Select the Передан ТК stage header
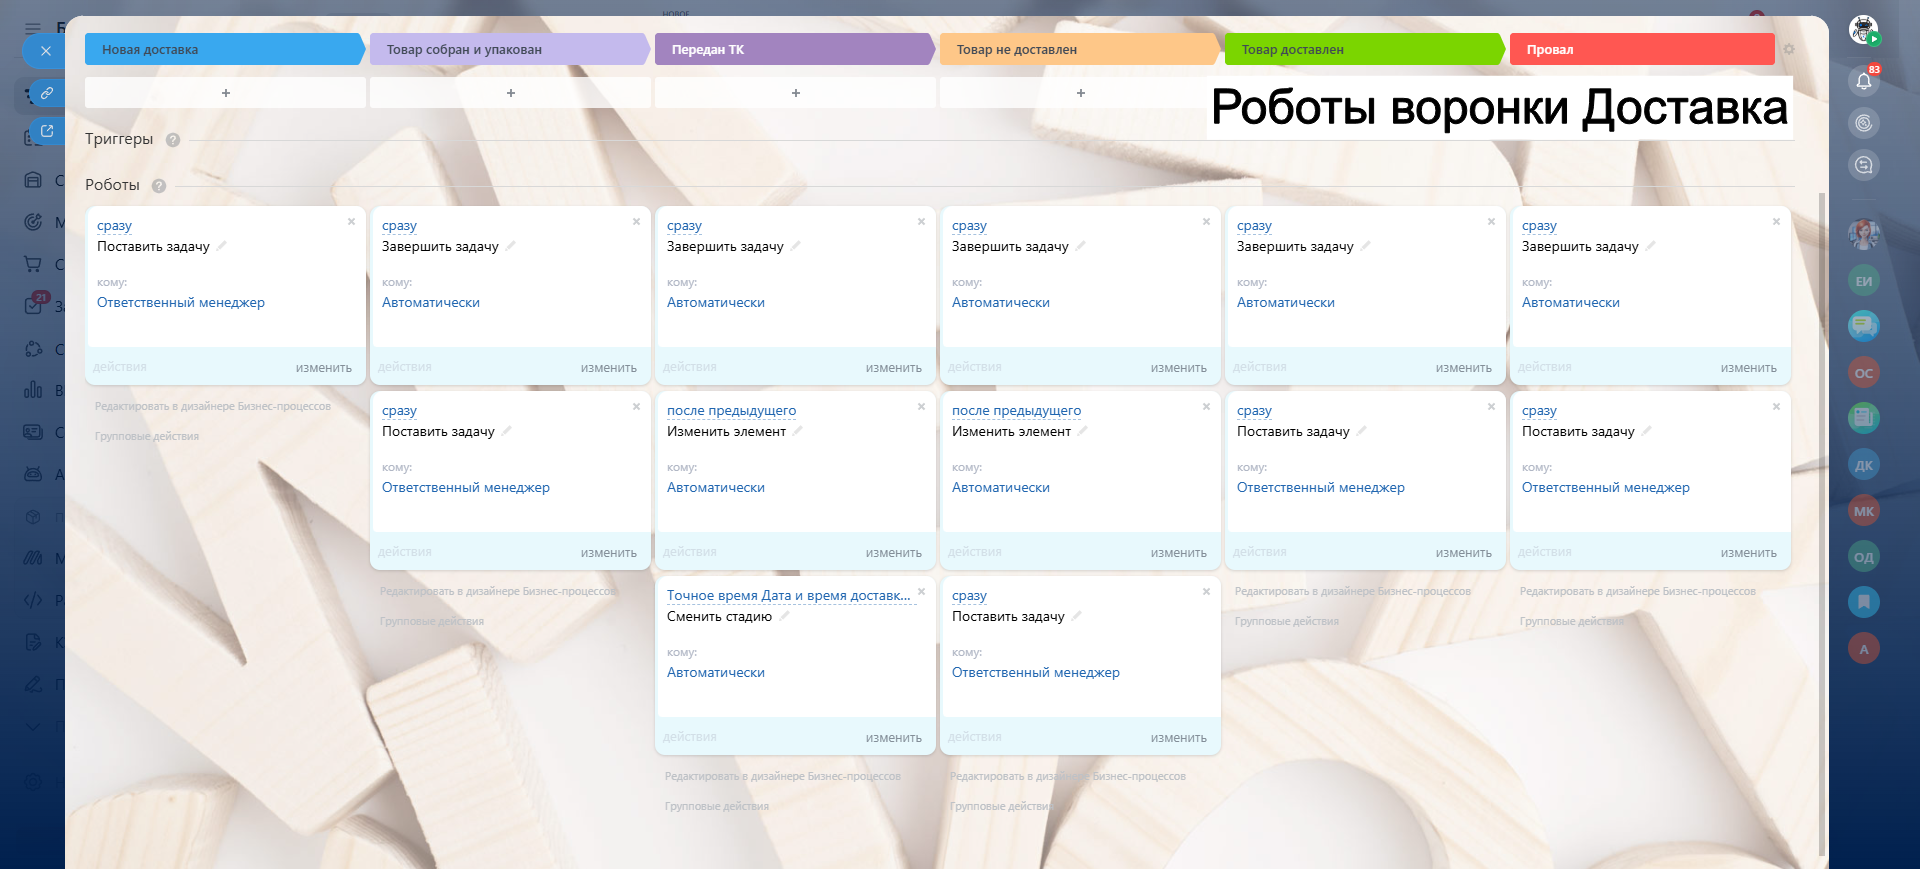The image size is (1920, 869). [x=795, y=49]
